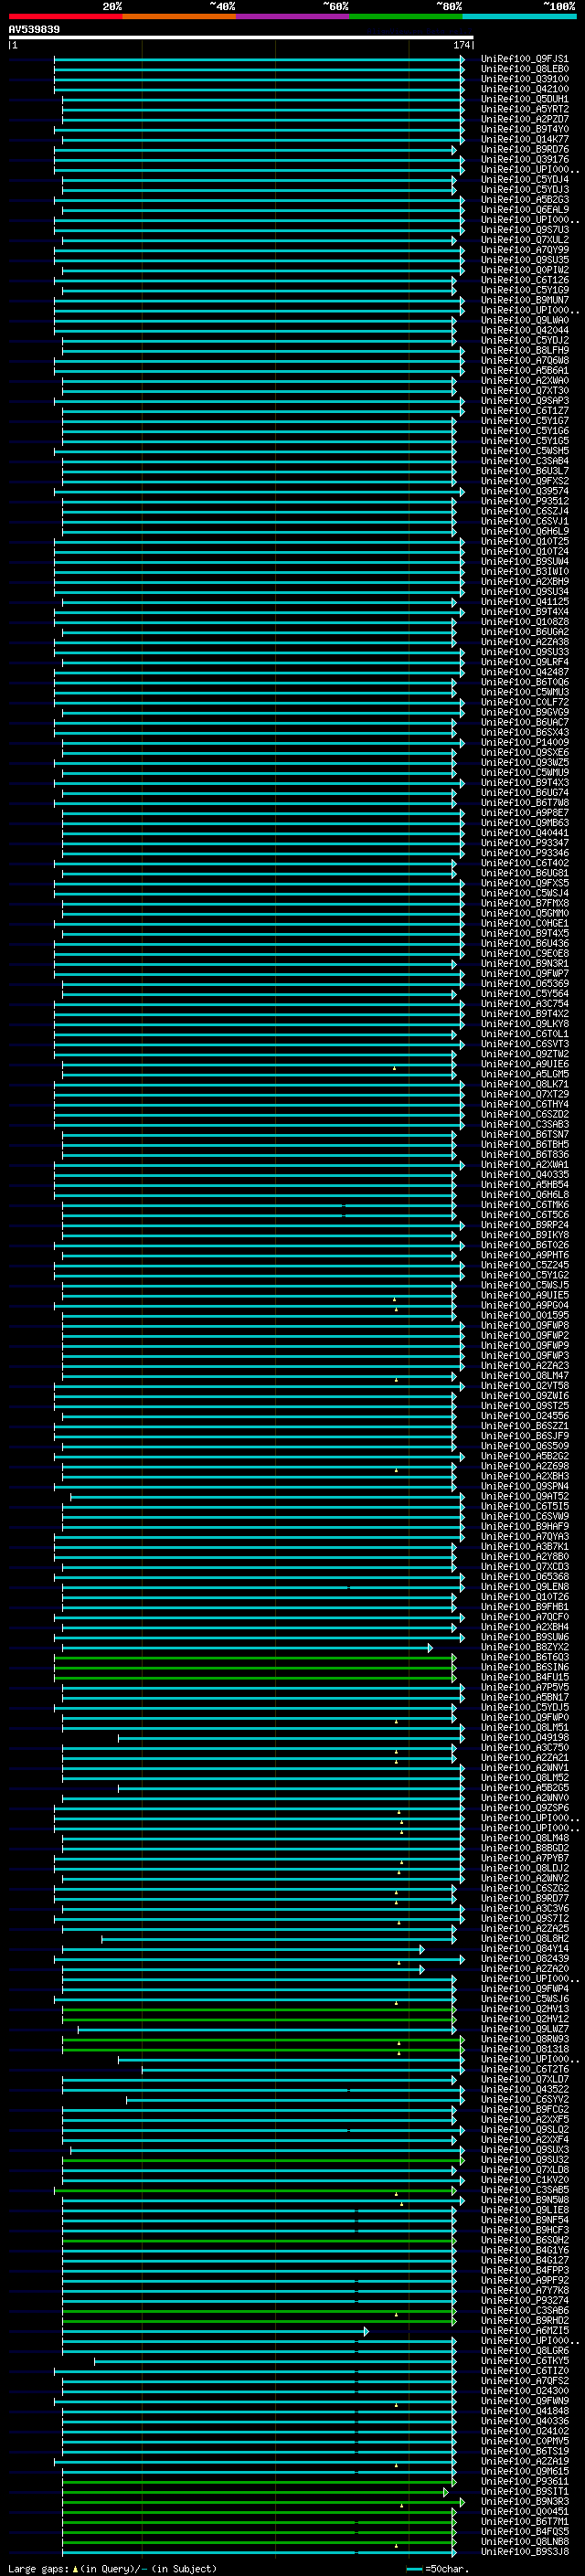Click hit label UniRef100_B8LFH9
This screenshot has height=2576, width=585.
click(524, 351)
